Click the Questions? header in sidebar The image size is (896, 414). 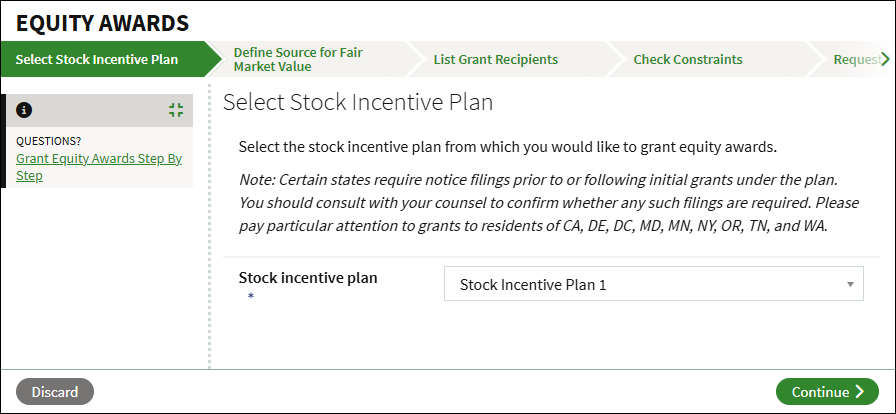(49, 141)
